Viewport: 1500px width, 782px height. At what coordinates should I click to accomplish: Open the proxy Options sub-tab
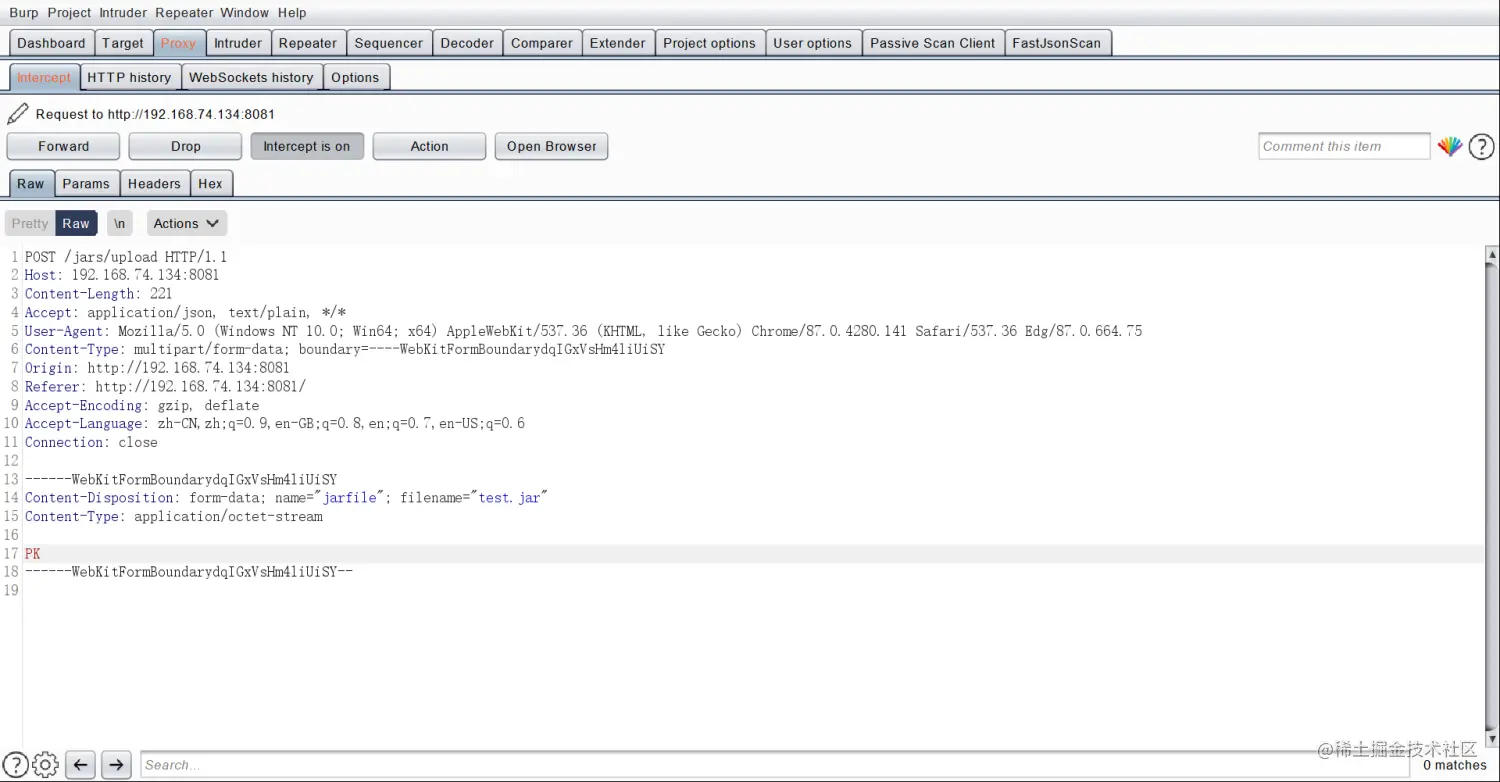355,77
